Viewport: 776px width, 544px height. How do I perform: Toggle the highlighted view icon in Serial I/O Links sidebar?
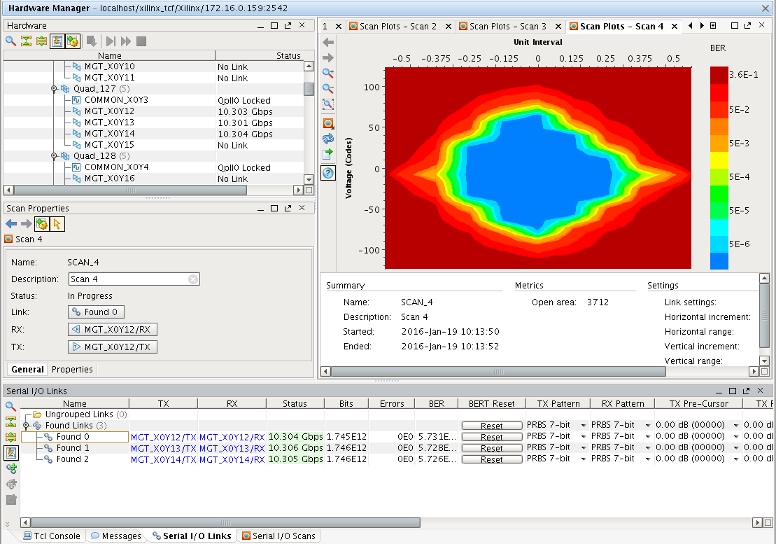point(11,453)
